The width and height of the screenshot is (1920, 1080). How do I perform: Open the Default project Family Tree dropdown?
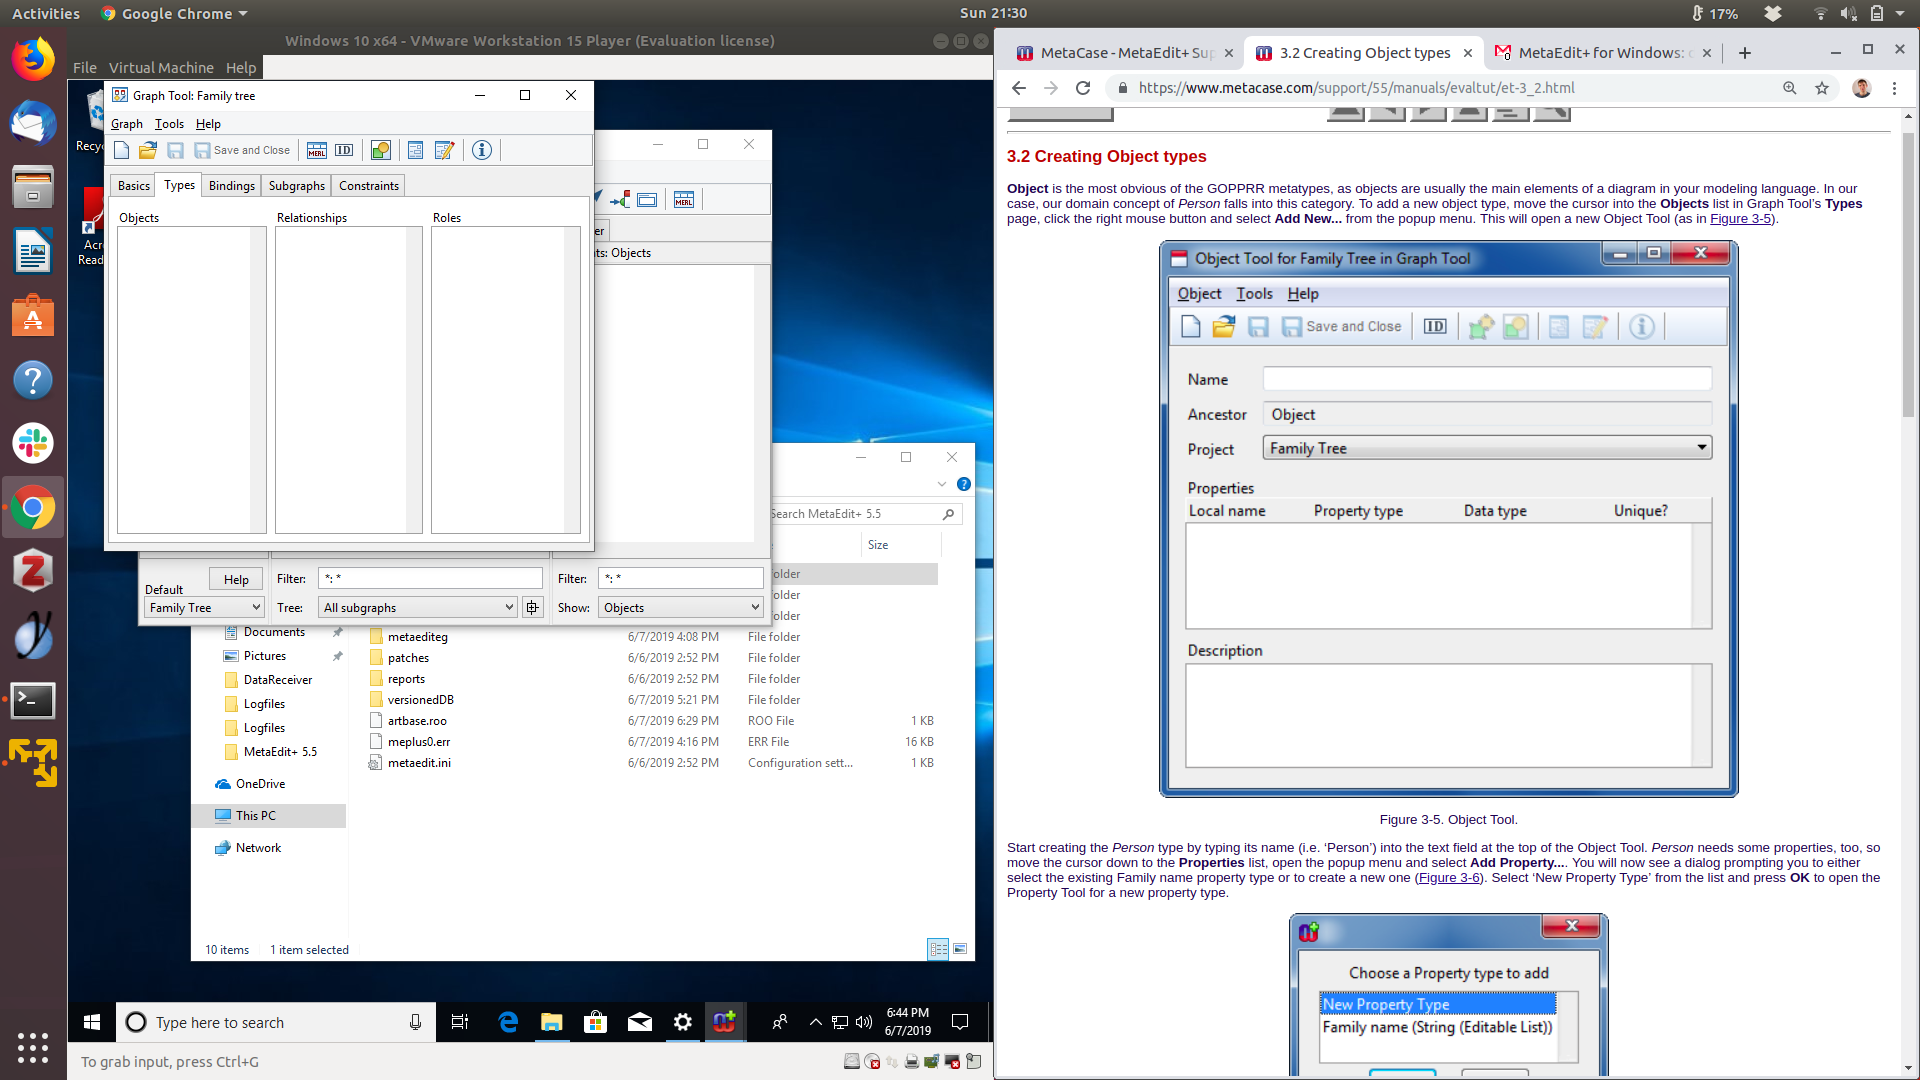(204, 608)
